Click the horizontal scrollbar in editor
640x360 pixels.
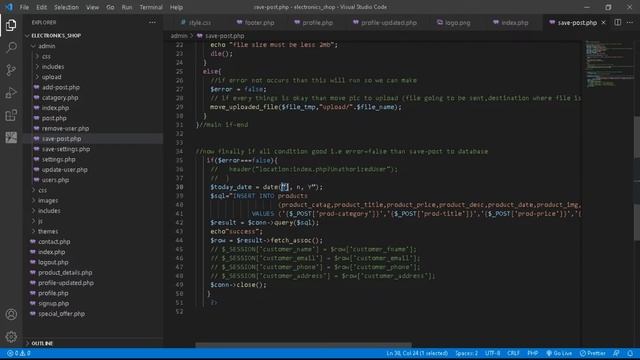click(x=303, y=345)
